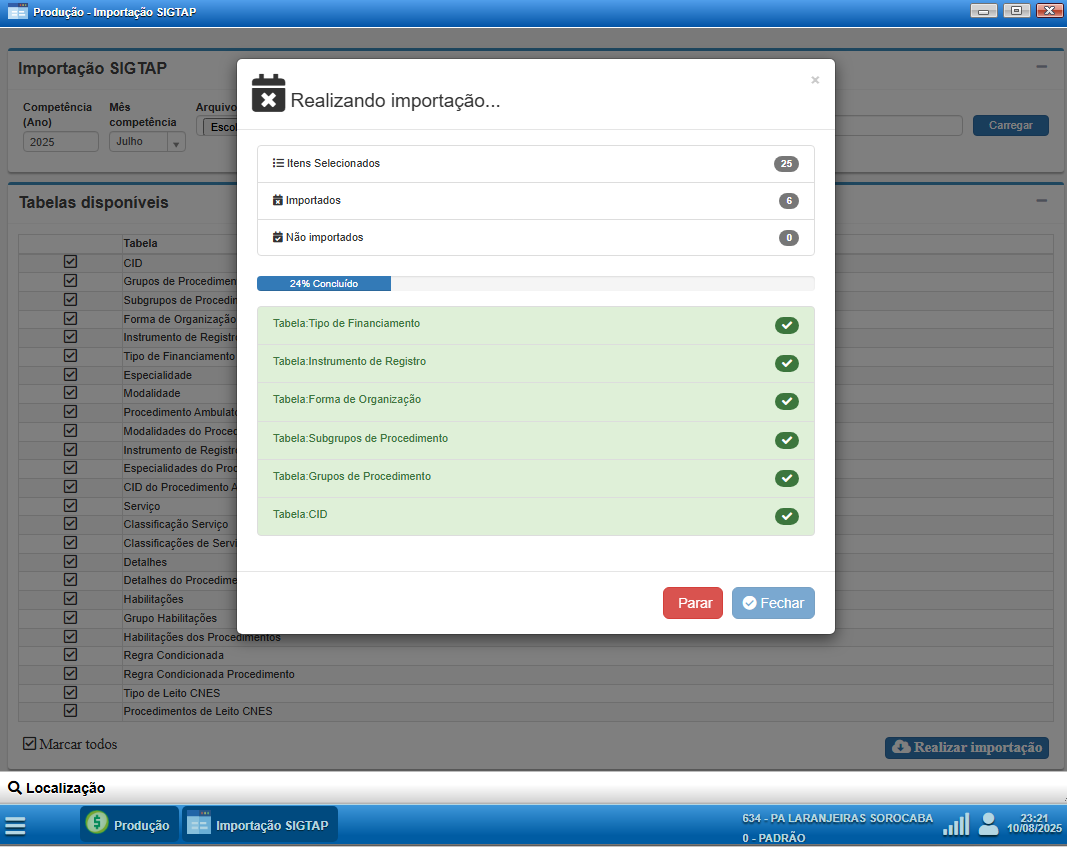Click the 24% Concluído progress bar

coord(535,284)
